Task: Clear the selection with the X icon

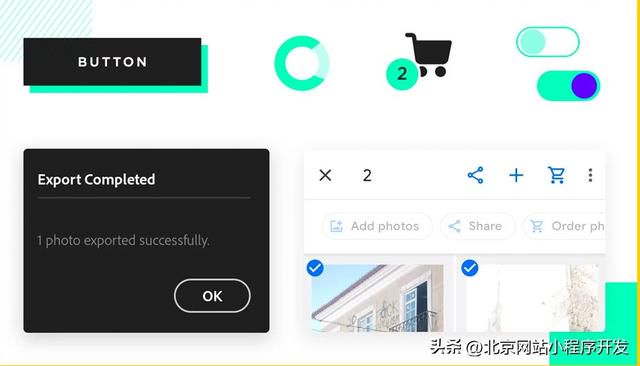Action: 325,175
